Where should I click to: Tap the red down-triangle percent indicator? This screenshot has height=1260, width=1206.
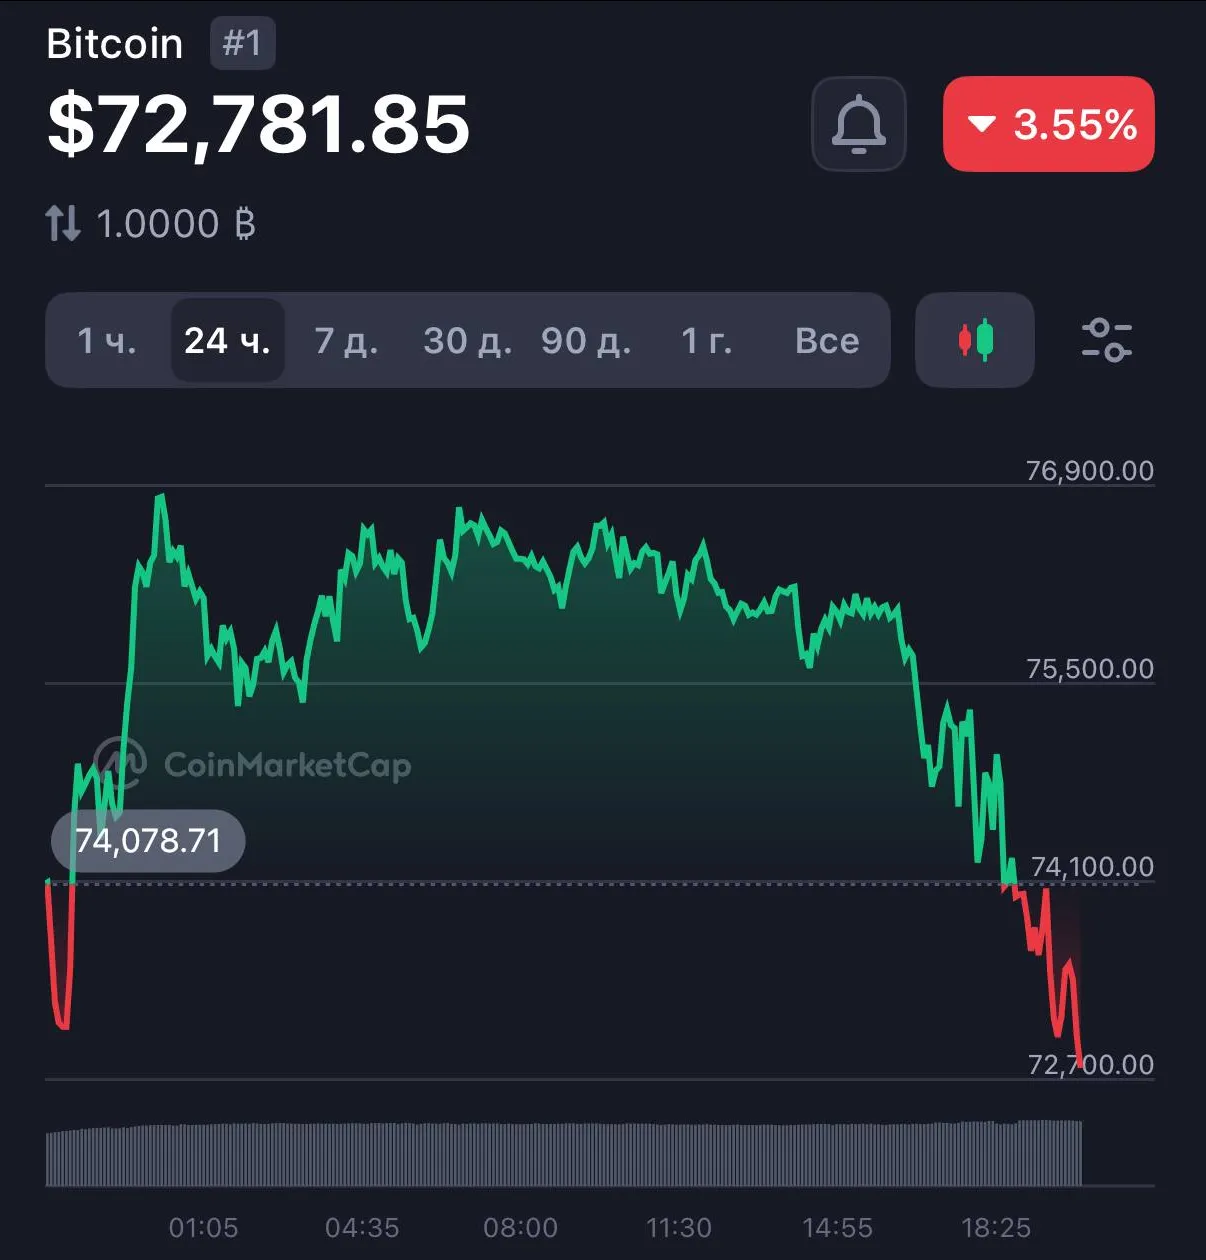pyautogui.click(x=982, y=124)
